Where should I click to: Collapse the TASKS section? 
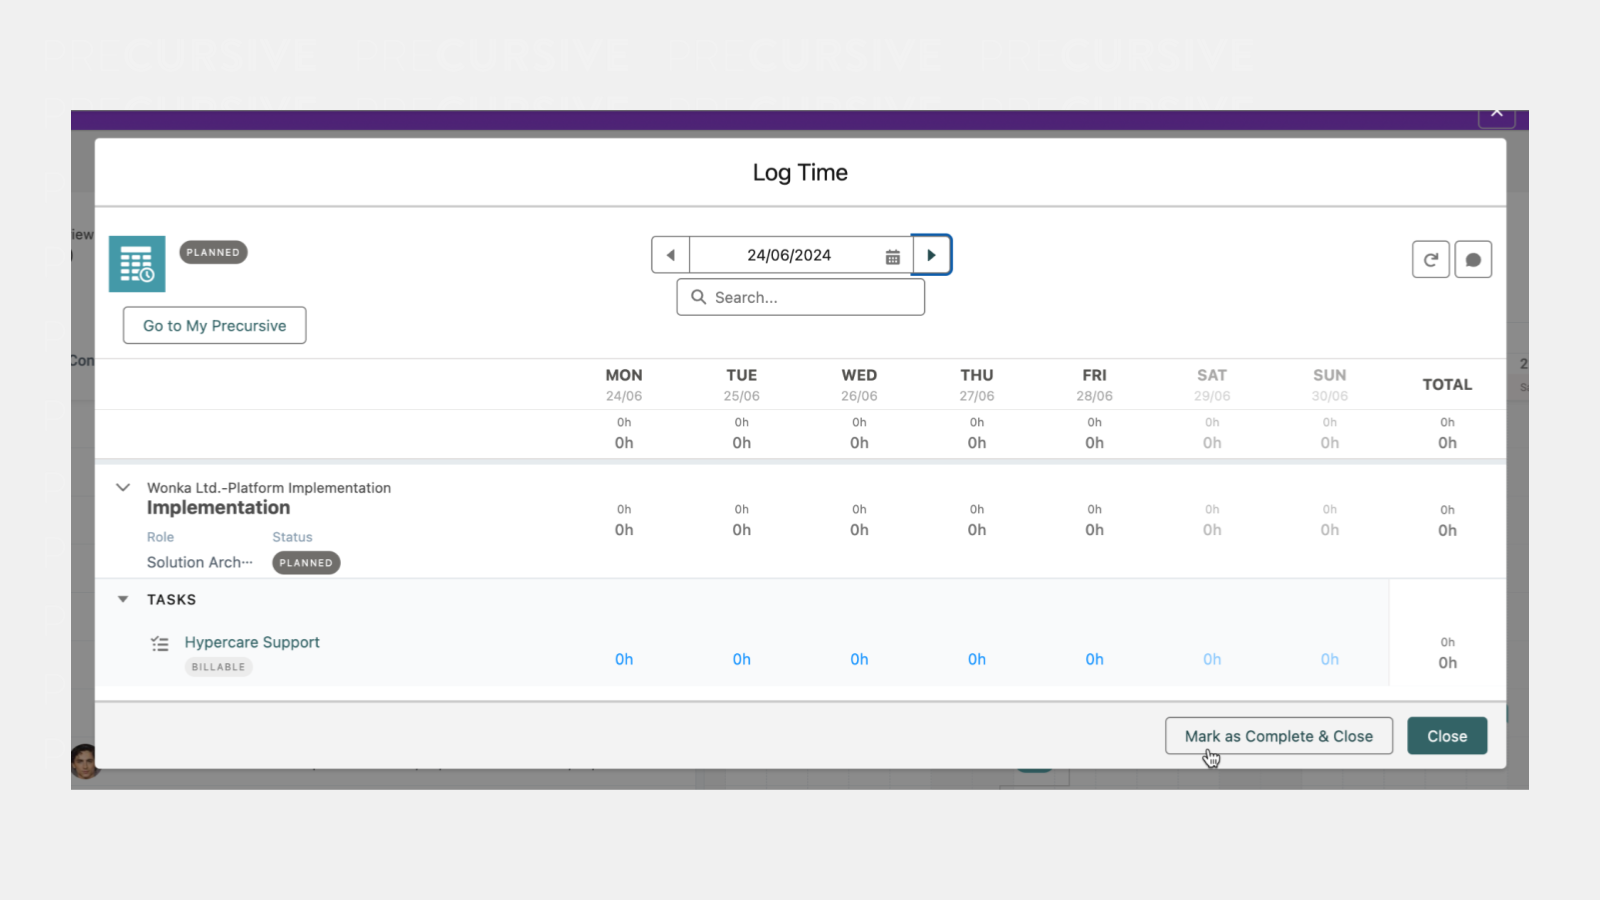coord(122,598)
